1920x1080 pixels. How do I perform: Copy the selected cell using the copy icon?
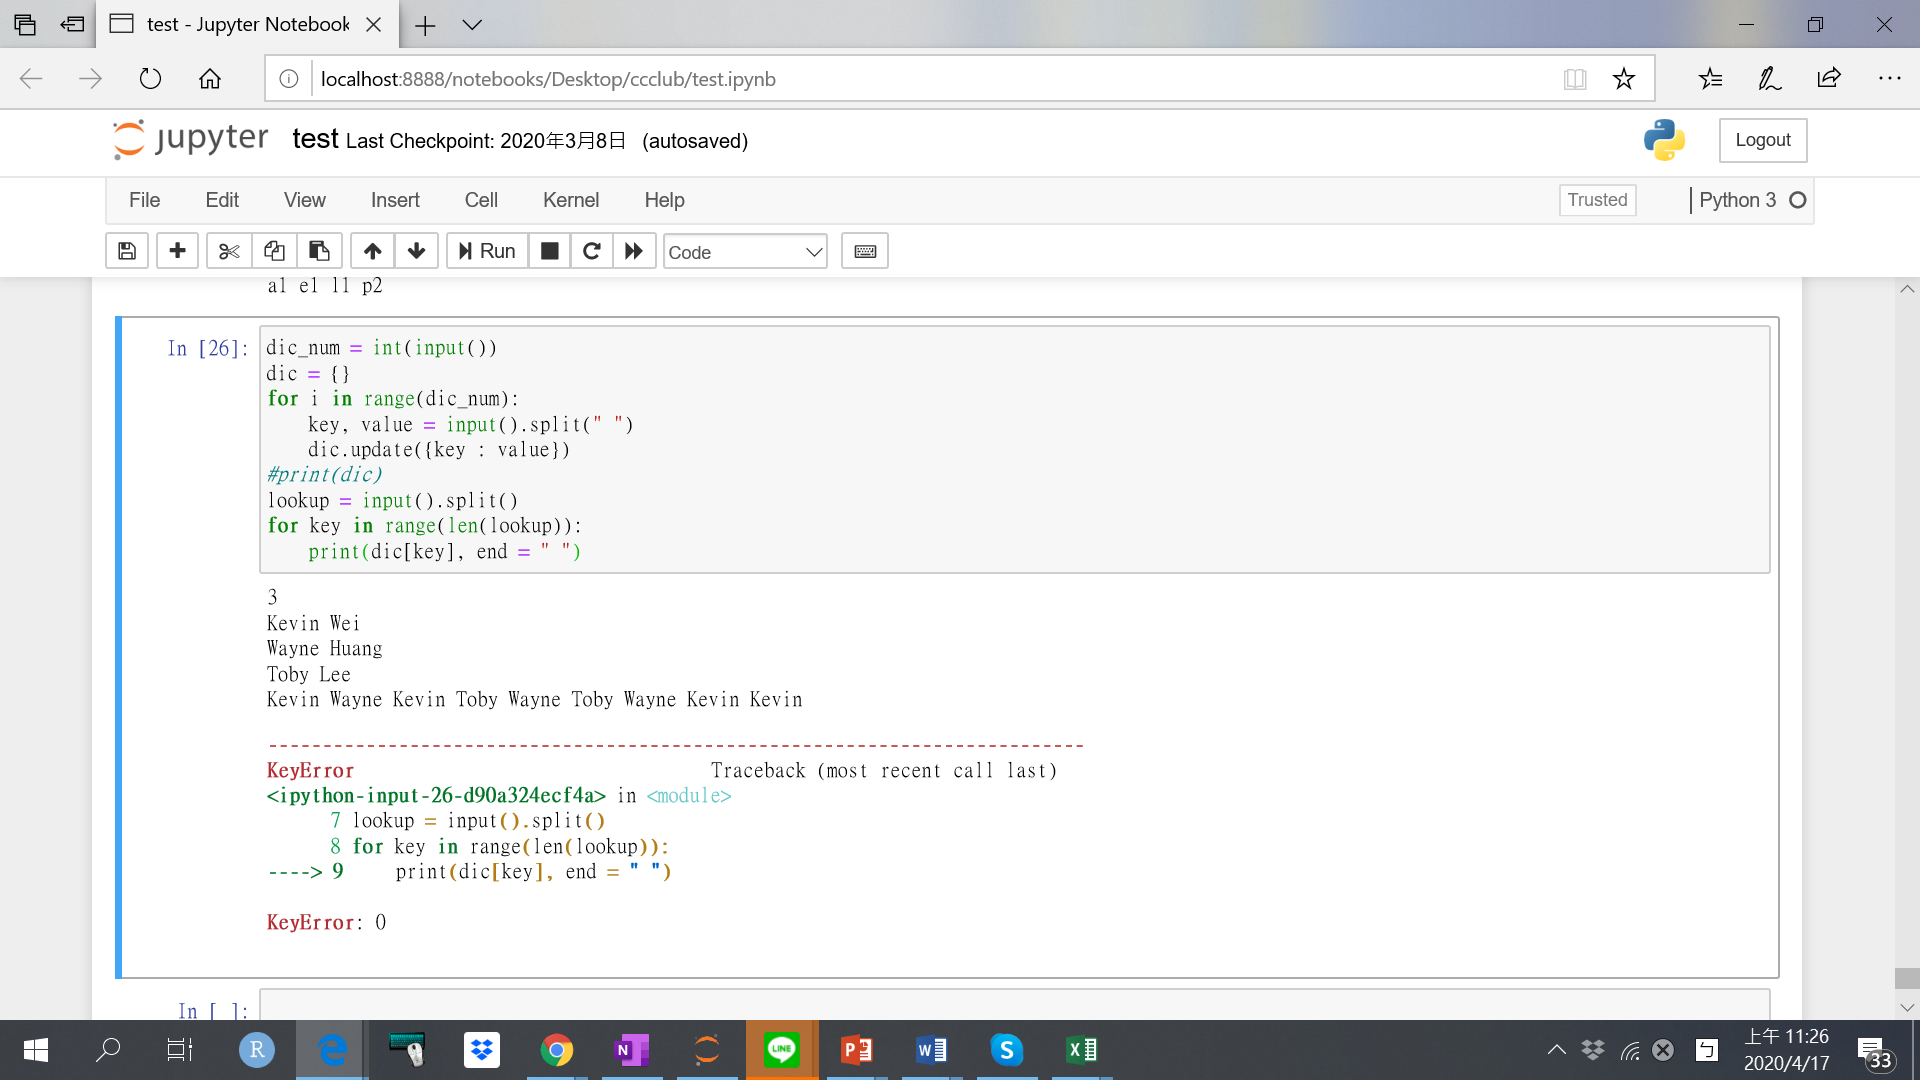click(x=274, y=251)
